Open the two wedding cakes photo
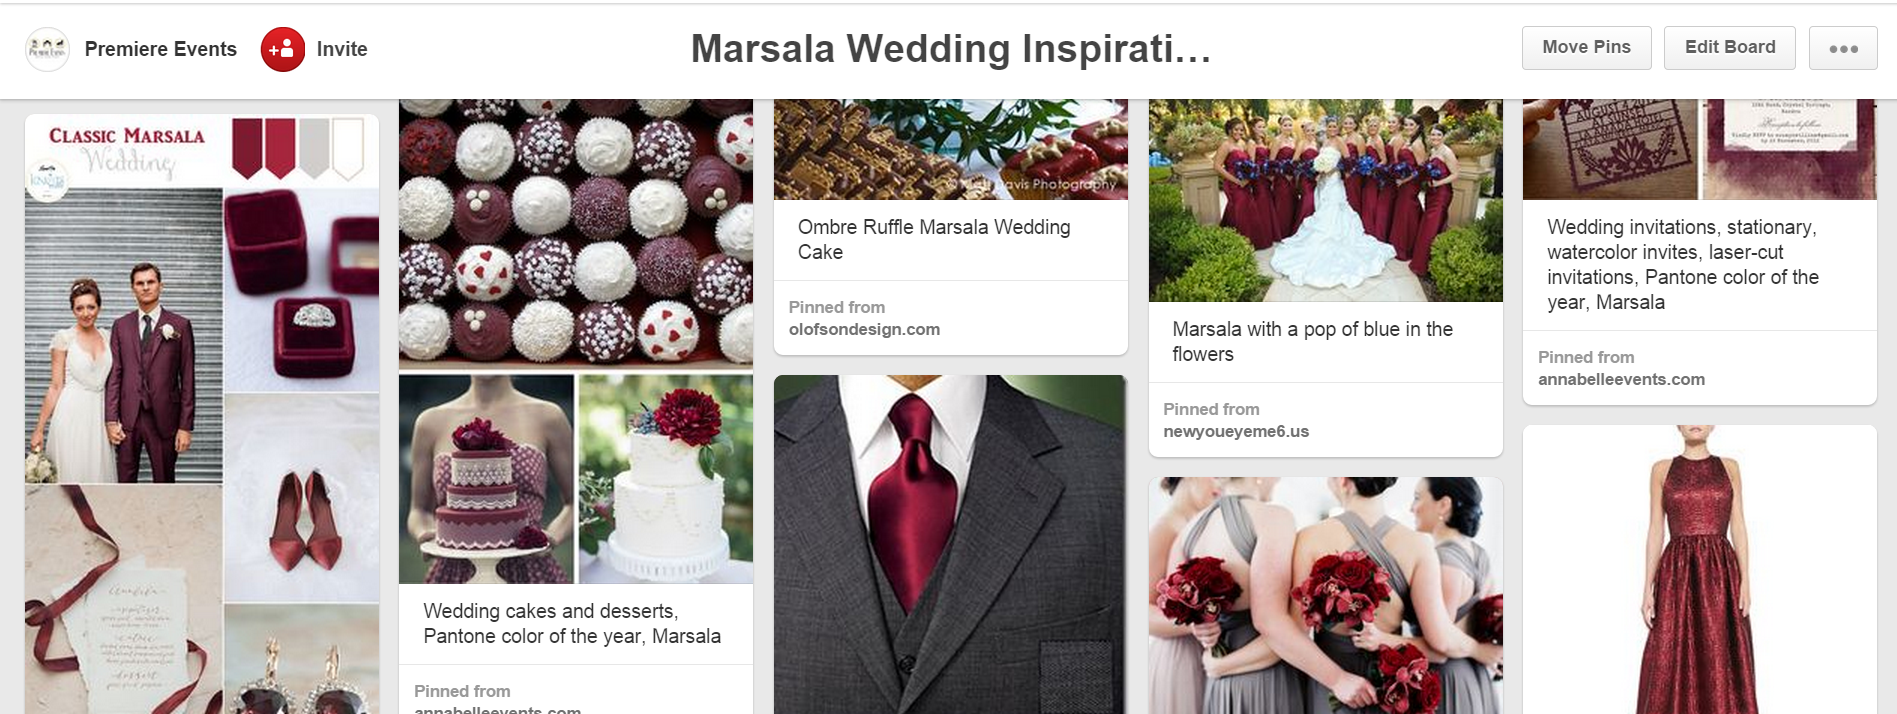 coord(576,479)
